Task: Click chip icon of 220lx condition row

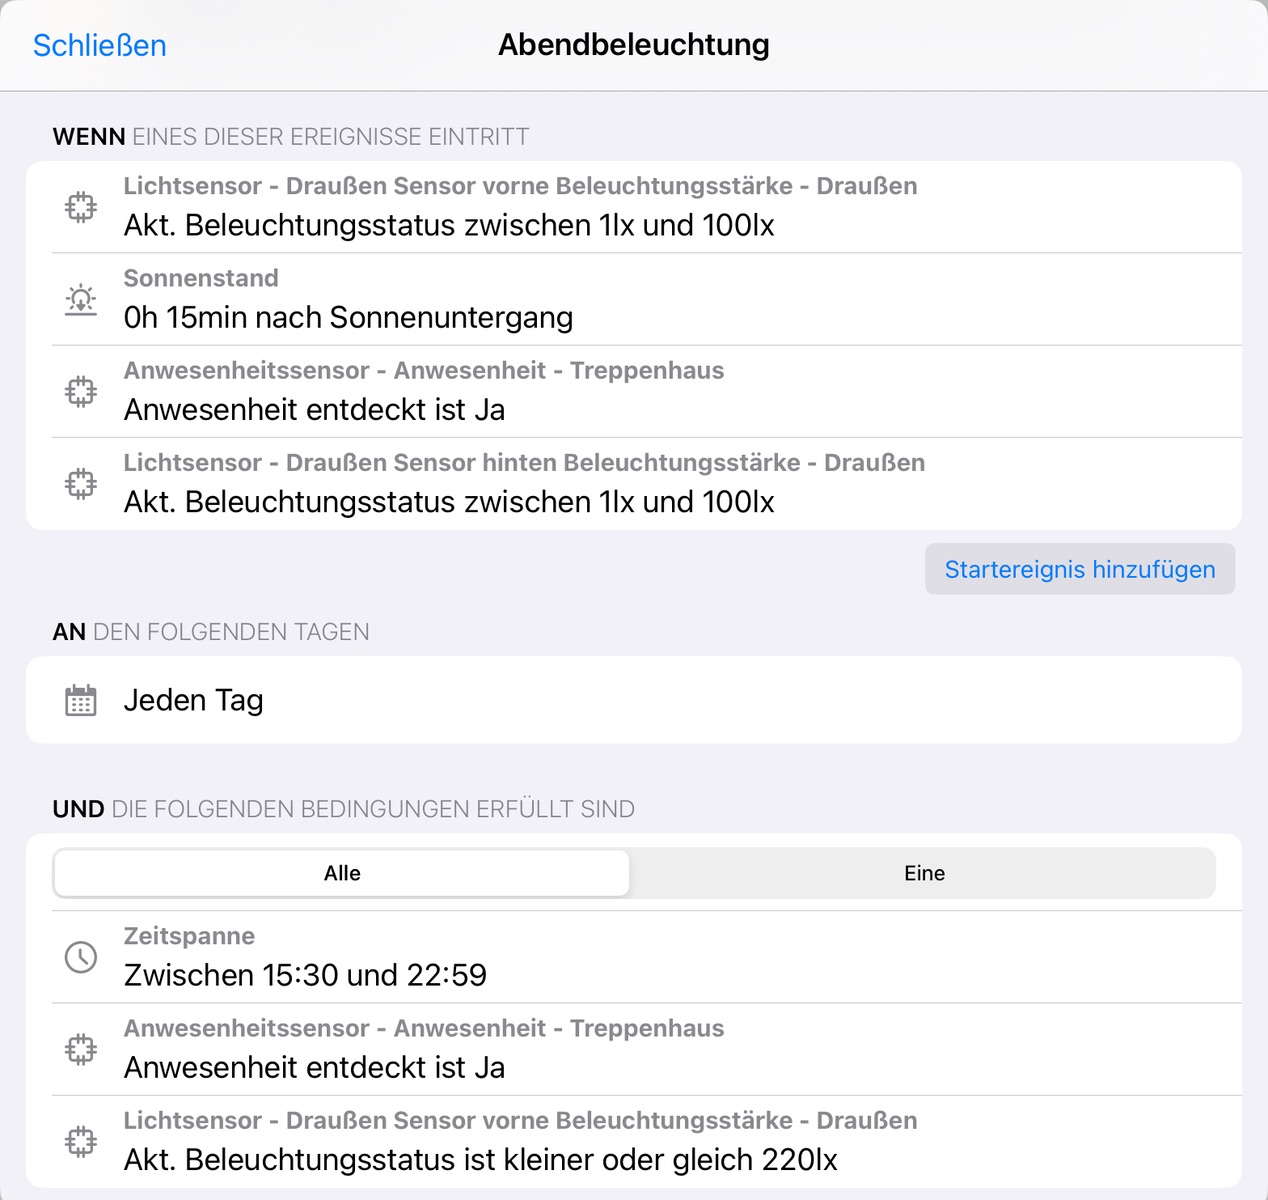Action: coord(81,1142)
